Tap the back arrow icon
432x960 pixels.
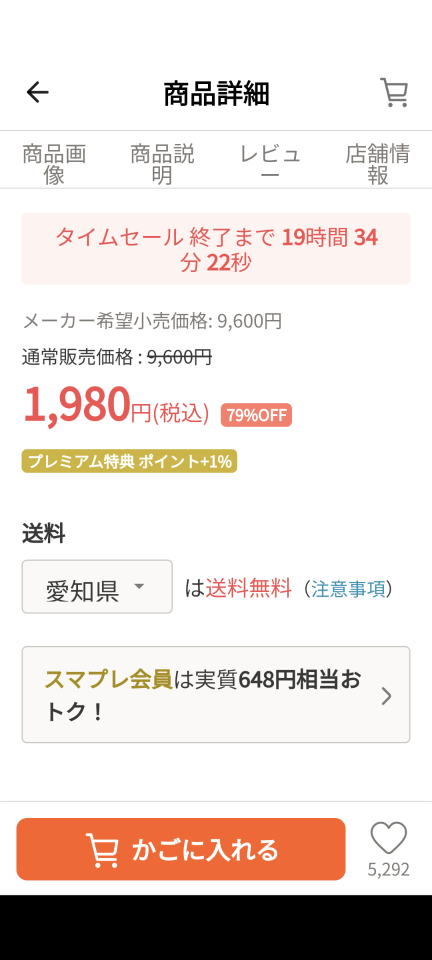(37, 93)
